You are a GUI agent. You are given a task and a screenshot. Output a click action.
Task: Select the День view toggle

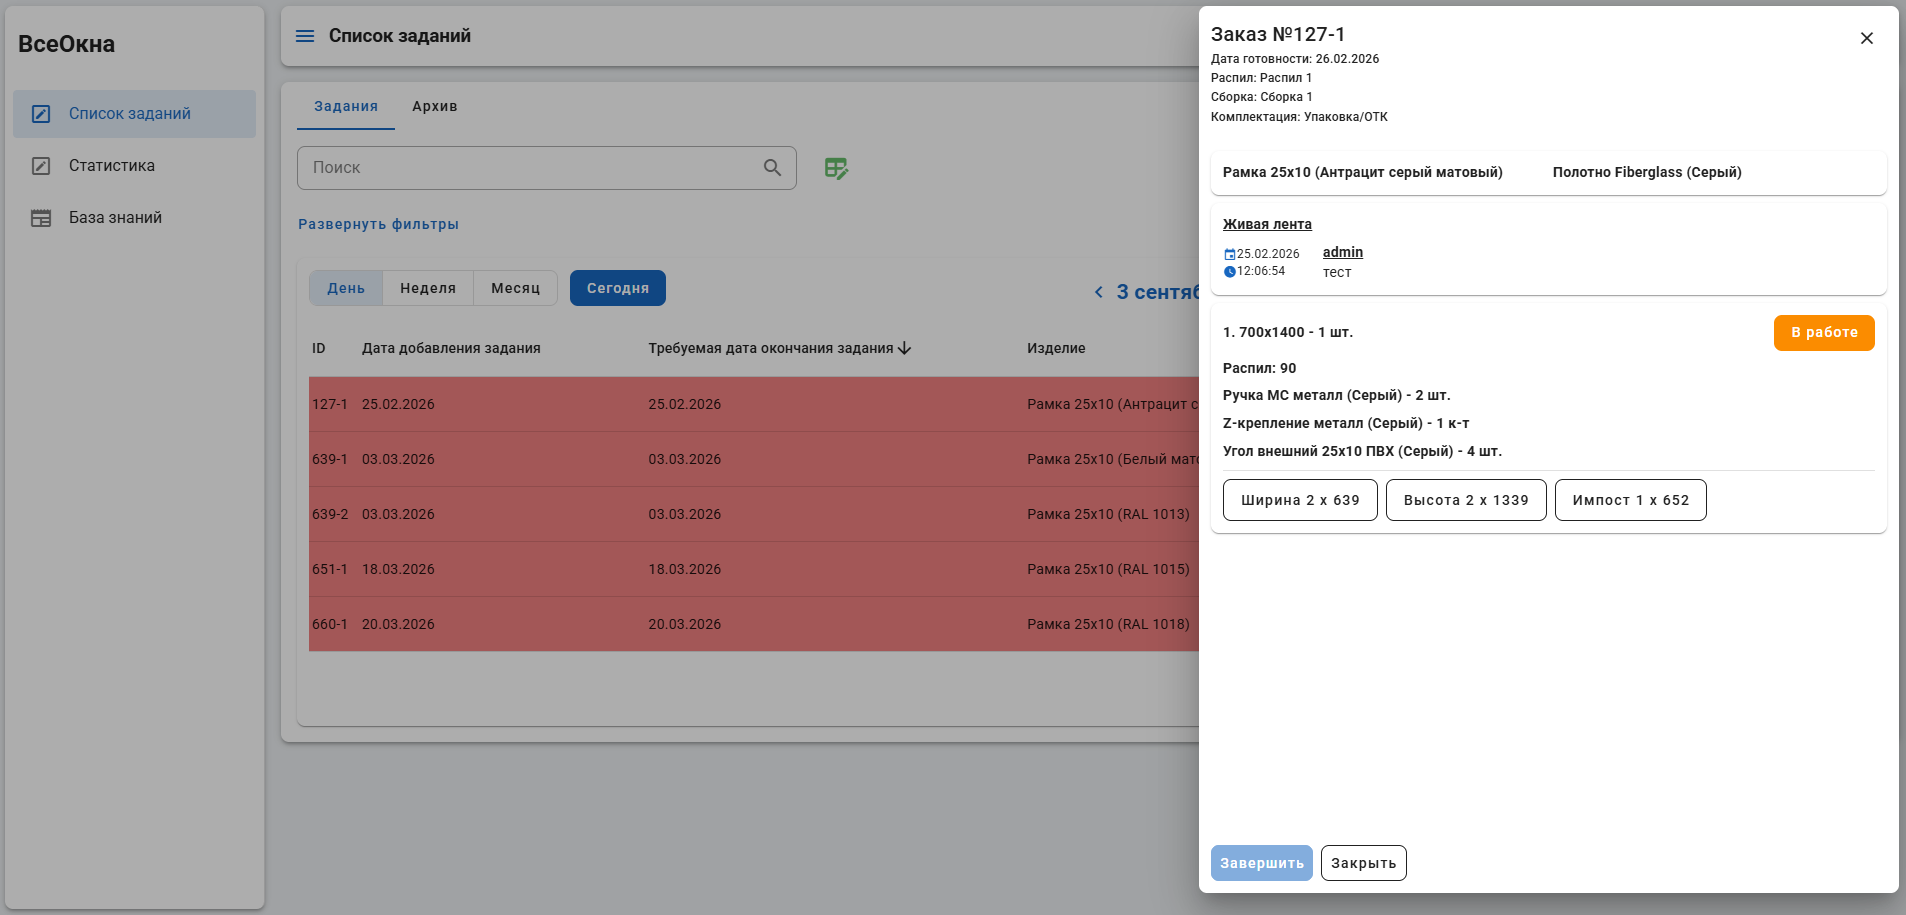(x=346, y=288)
